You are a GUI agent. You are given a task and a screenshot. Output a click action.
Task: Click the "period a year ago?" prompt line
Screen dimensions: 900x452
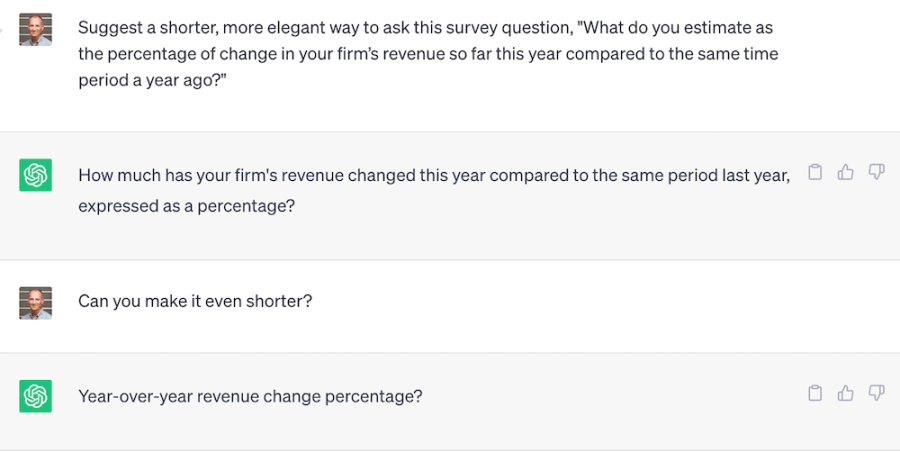(x=151, y=81)
